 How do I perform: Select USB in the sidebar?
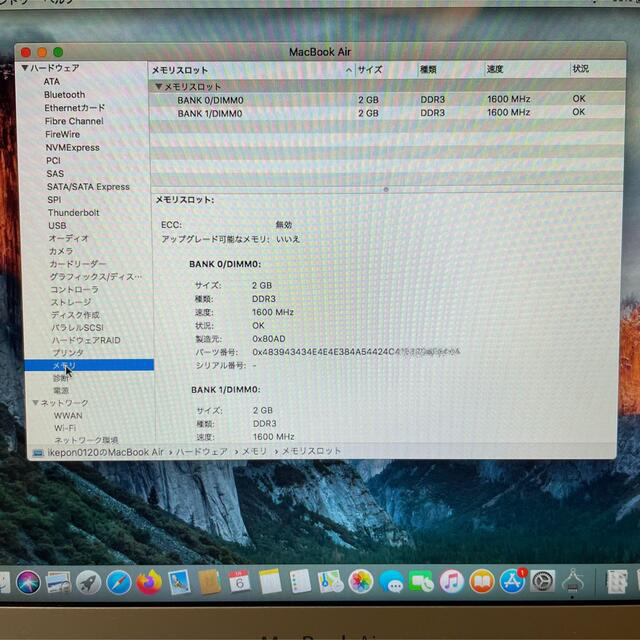tap(57, 225)
